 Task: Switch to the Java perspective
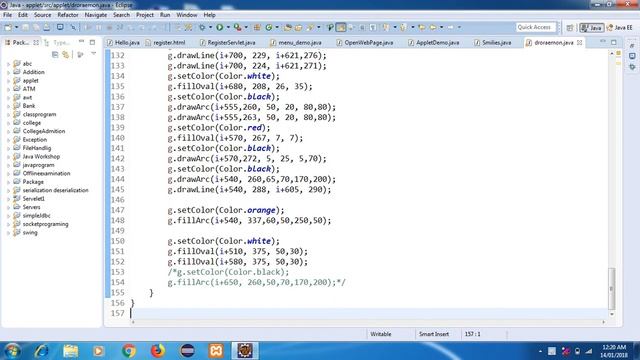[591, 28]
